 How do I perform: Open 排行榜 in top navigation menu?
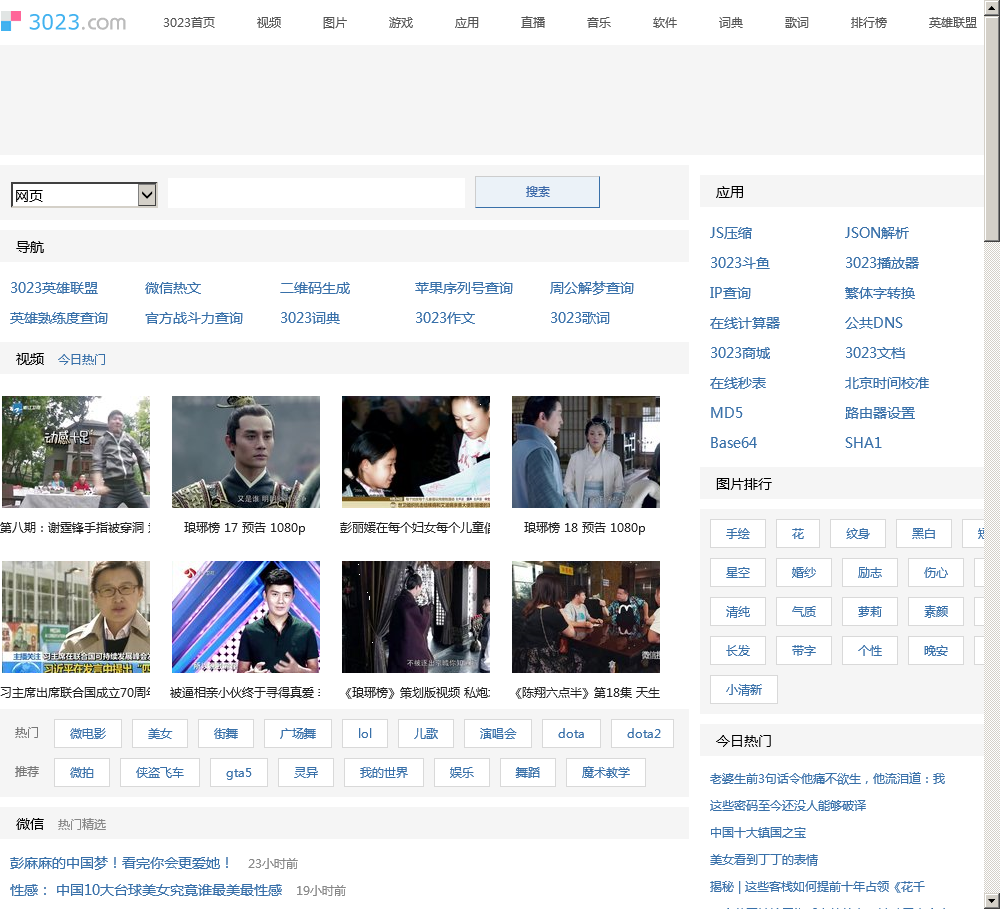[869, 22]
